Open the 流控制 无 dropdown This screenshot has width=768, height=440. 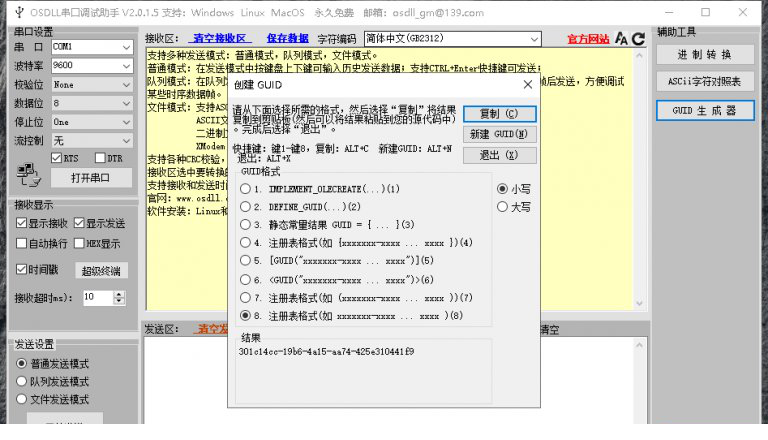(x=92, y=141)
